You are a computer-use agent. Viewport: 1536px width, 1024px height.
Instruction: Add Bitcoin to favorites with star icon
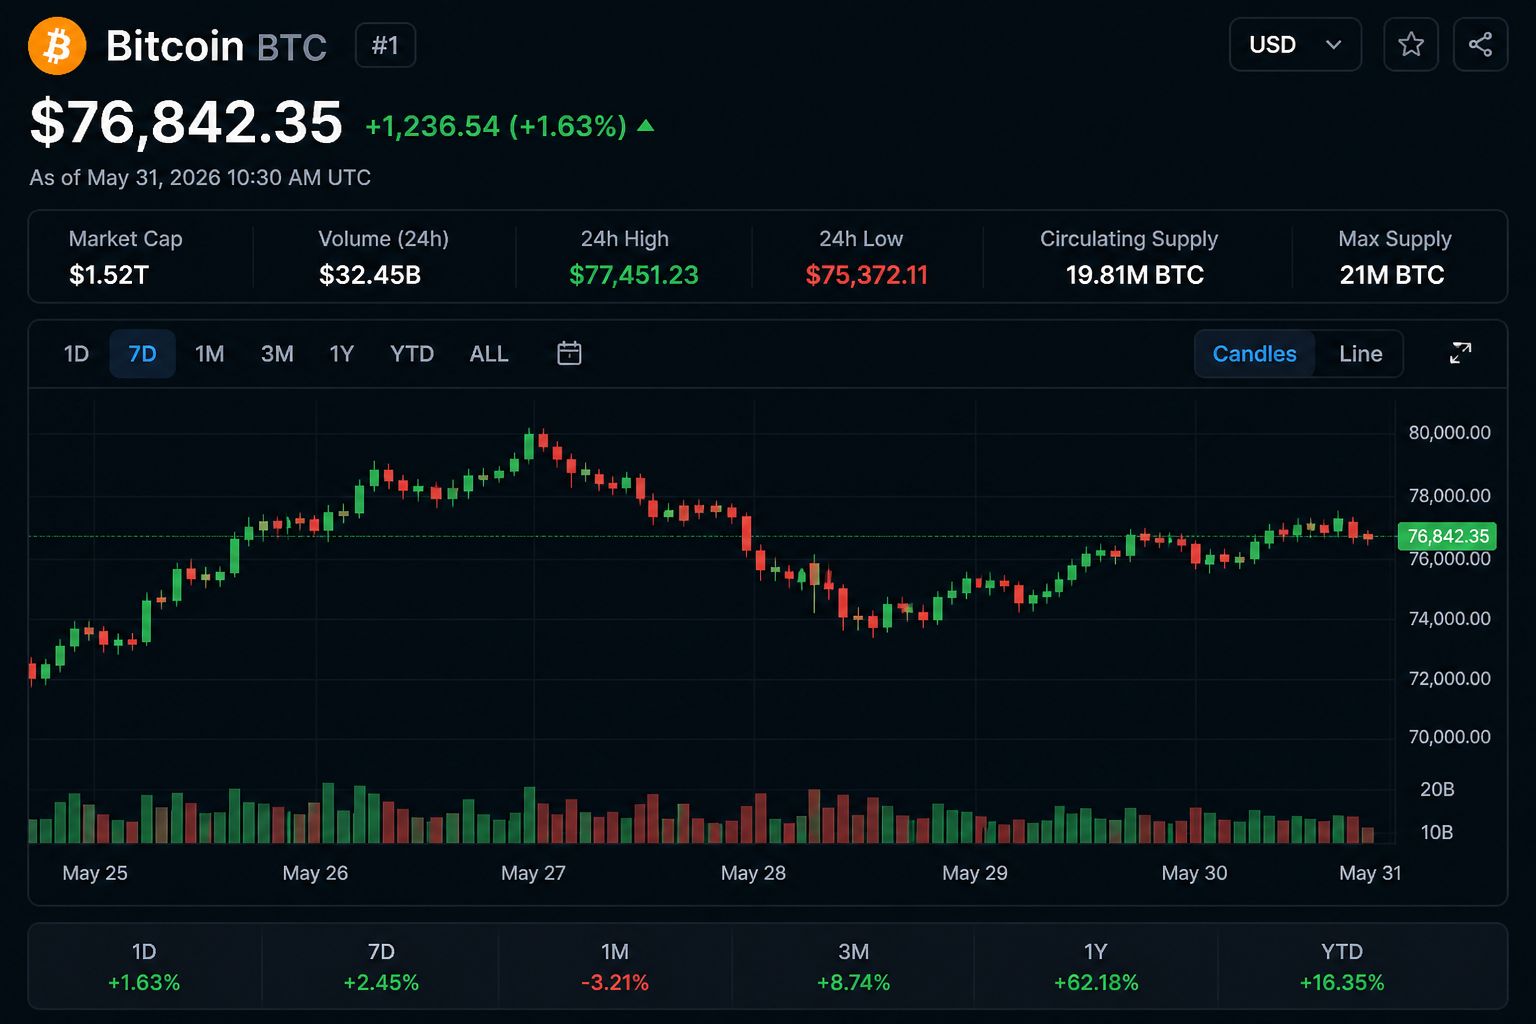(x=1411, y=45)
